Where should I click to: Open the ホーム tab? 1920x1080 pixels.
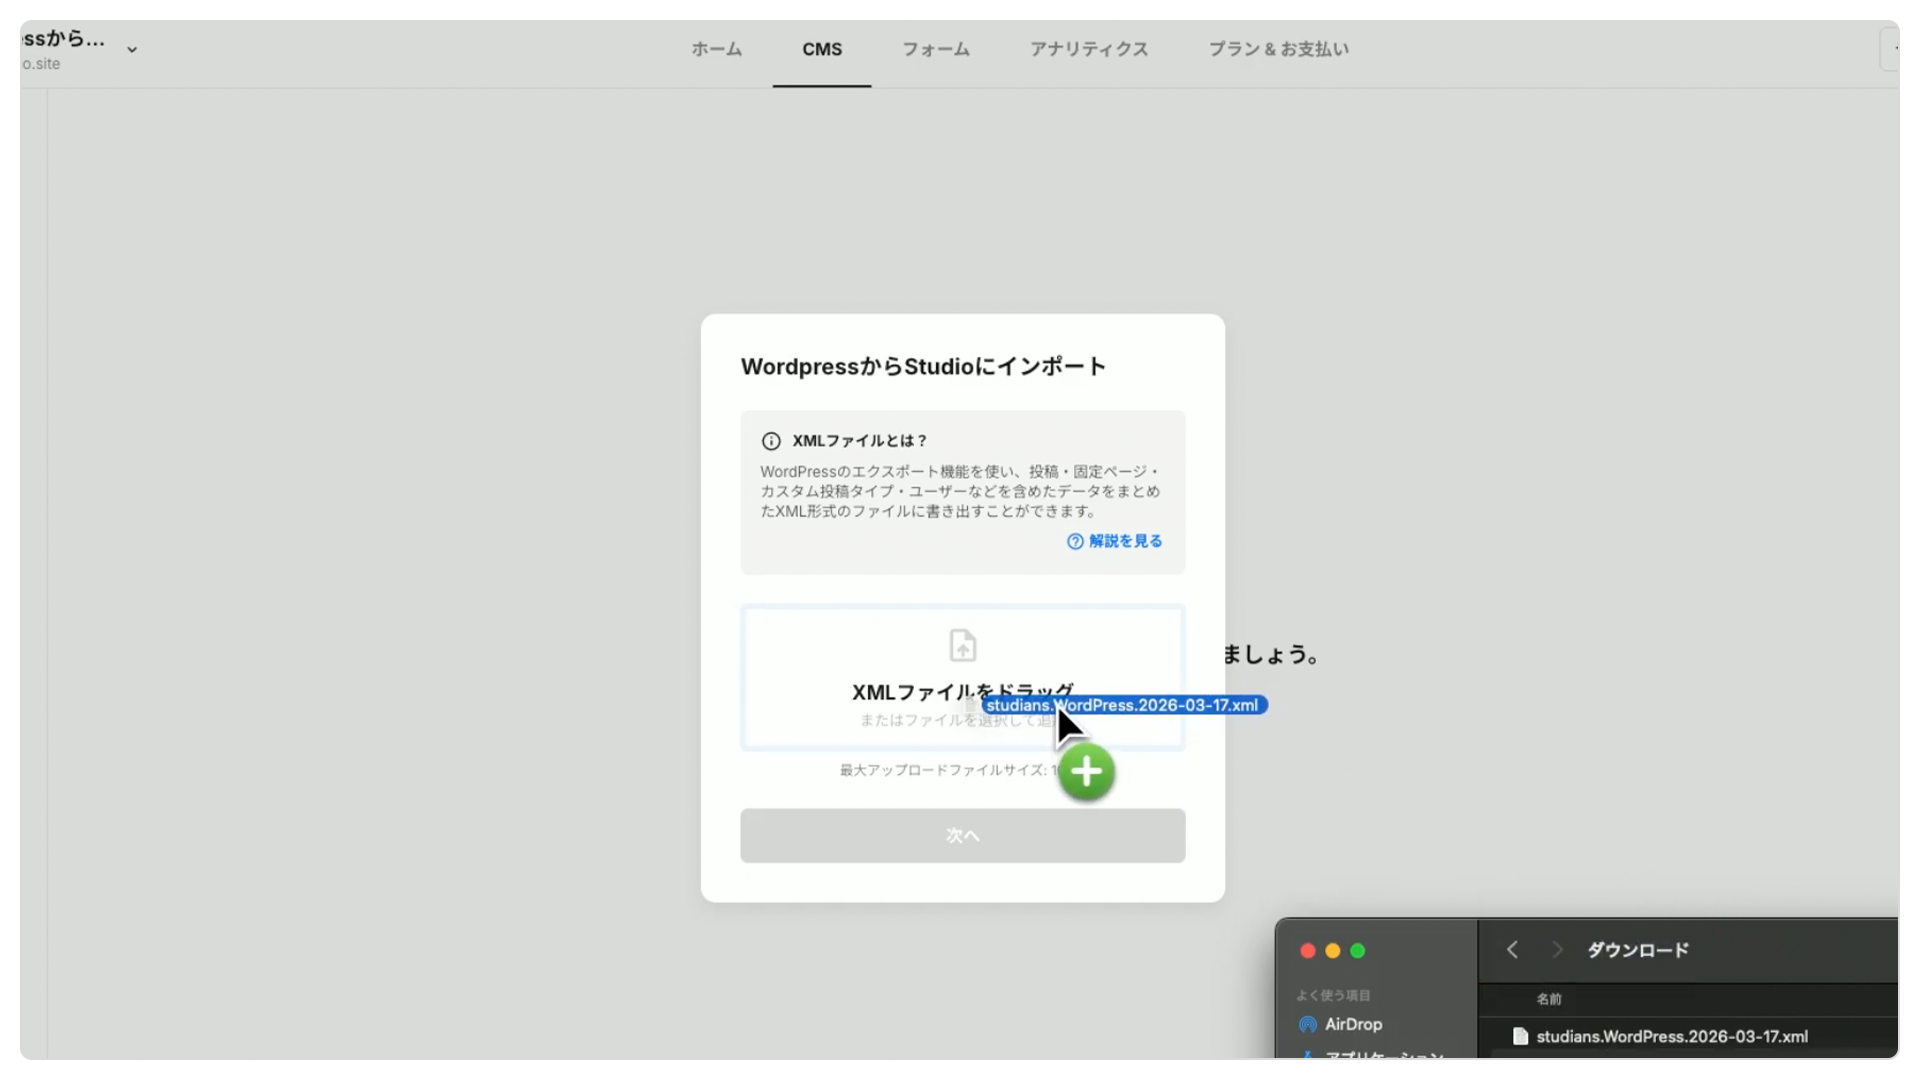click(x=716, y=49)
